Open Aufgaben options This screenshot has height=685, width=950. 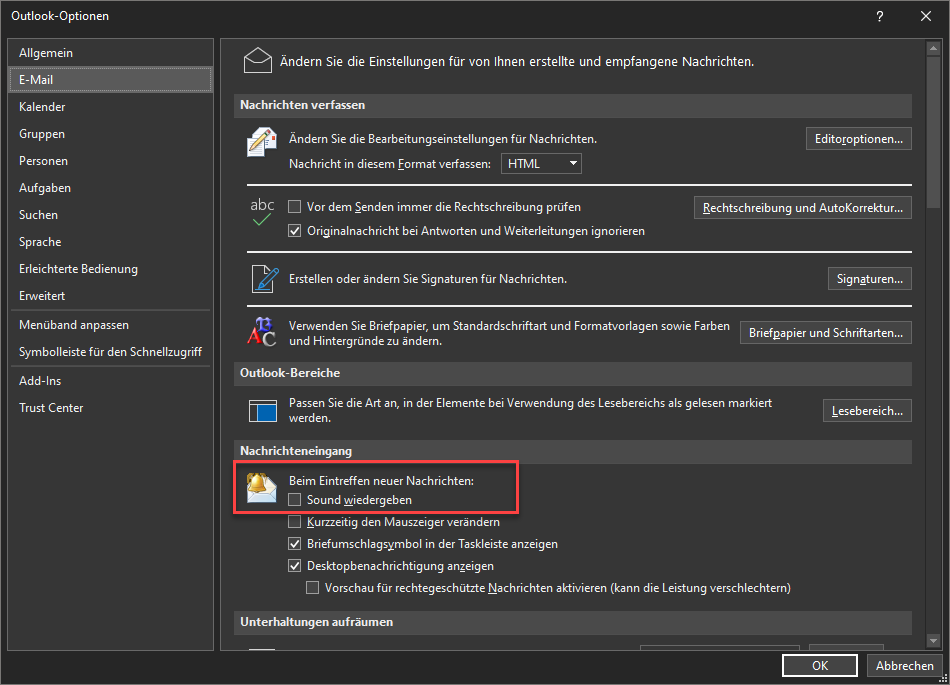[111, 188]
